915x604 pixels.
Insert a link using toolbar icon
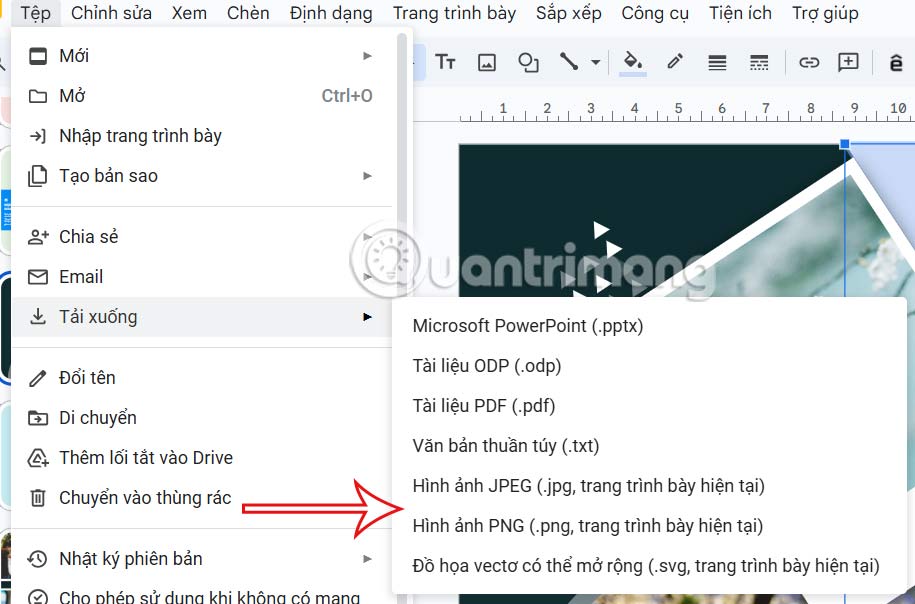(x=809, y=62)
